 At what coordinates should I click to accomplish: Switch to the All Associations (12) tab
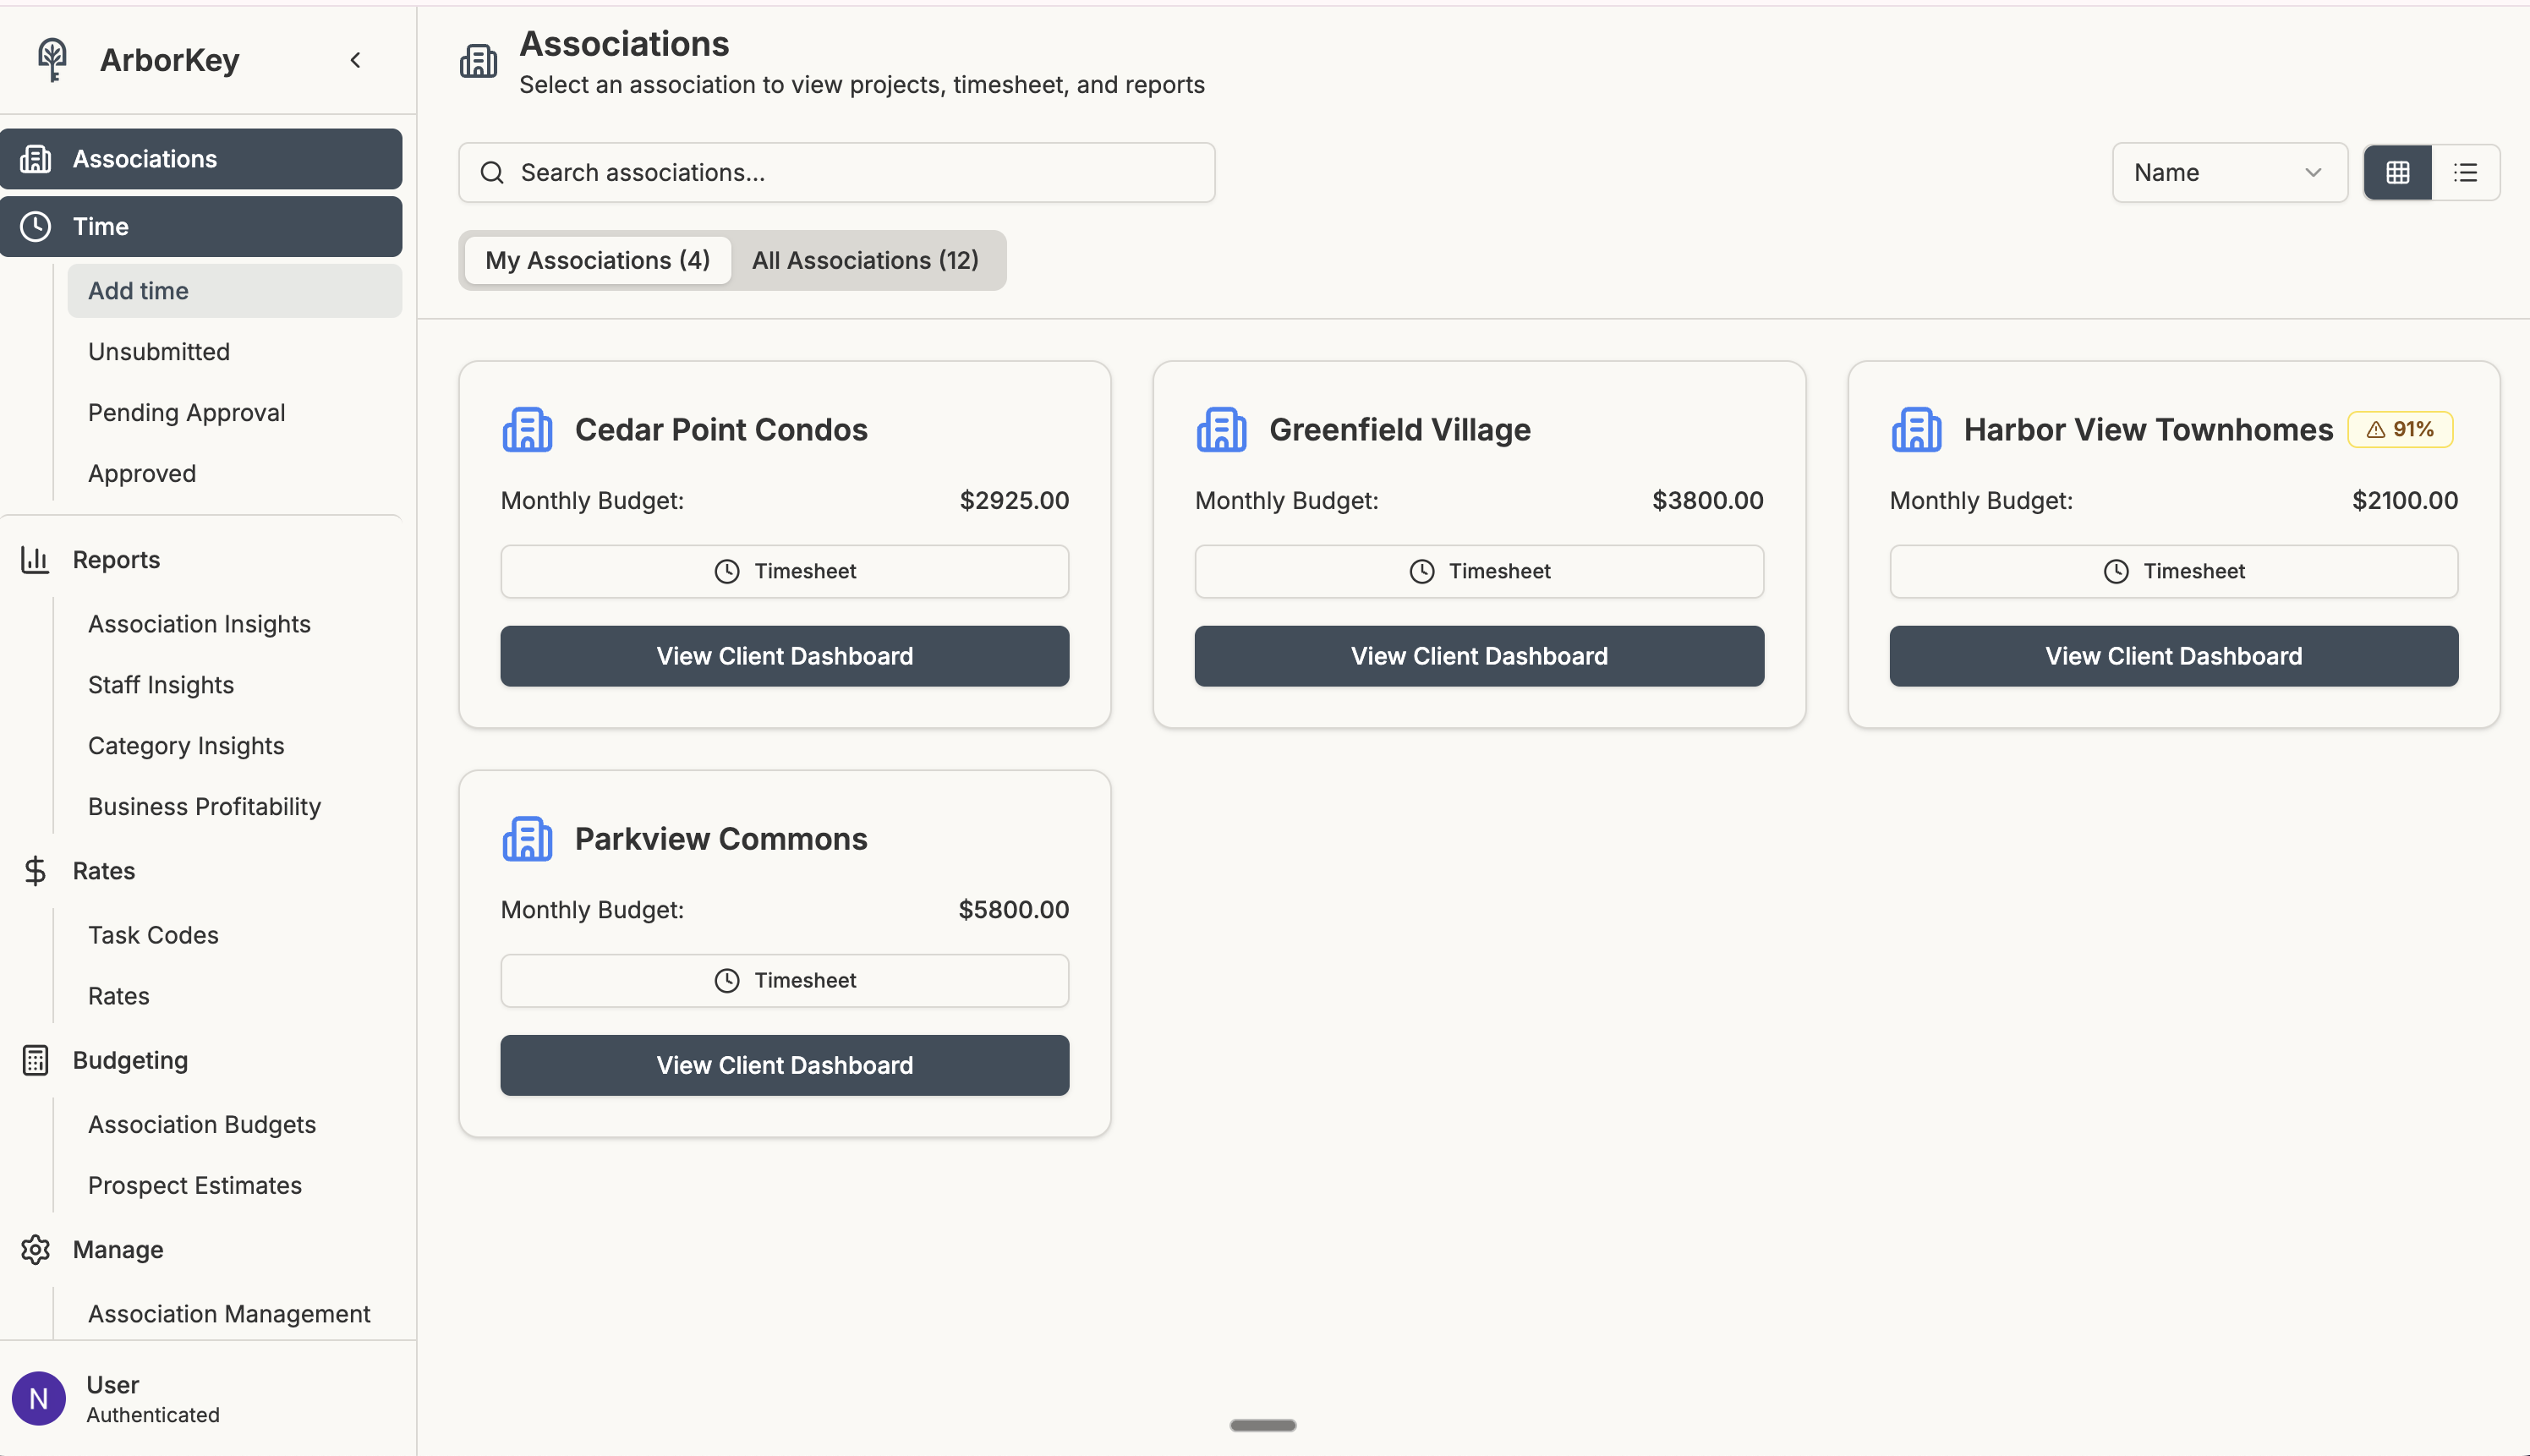pyautogui.click(x=865, y=261)
